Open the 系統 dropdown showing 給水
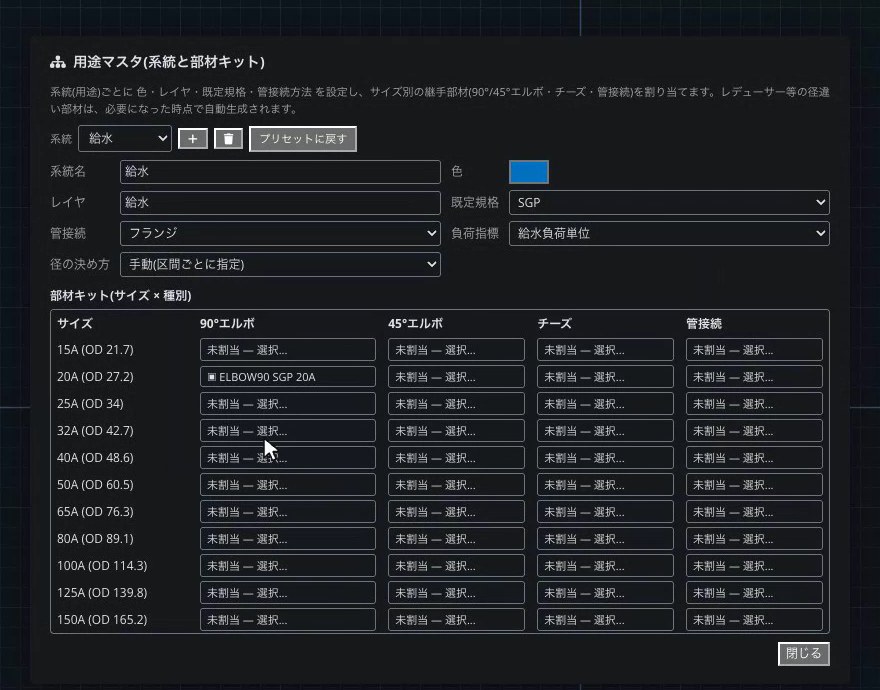Viewport: 880px width, 690px height. click(125, 139)
